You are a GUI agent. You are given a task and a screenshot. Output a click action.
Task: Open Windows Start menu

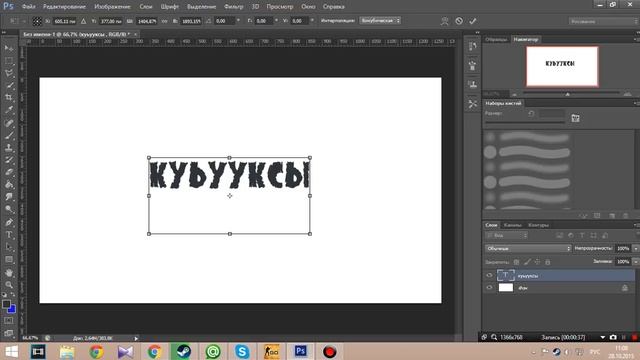pos(11,351)
